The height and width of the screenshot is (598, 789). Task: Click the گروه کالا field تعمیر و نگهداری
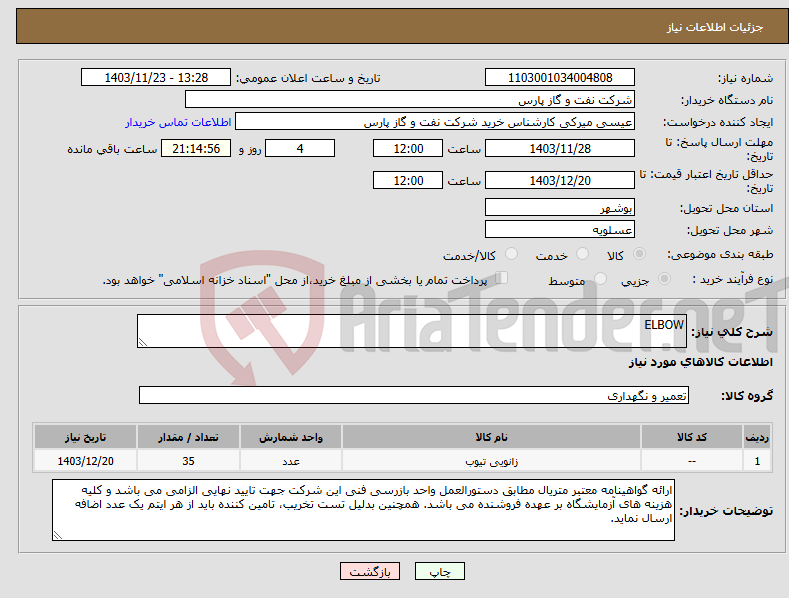(x=414, y=396)
